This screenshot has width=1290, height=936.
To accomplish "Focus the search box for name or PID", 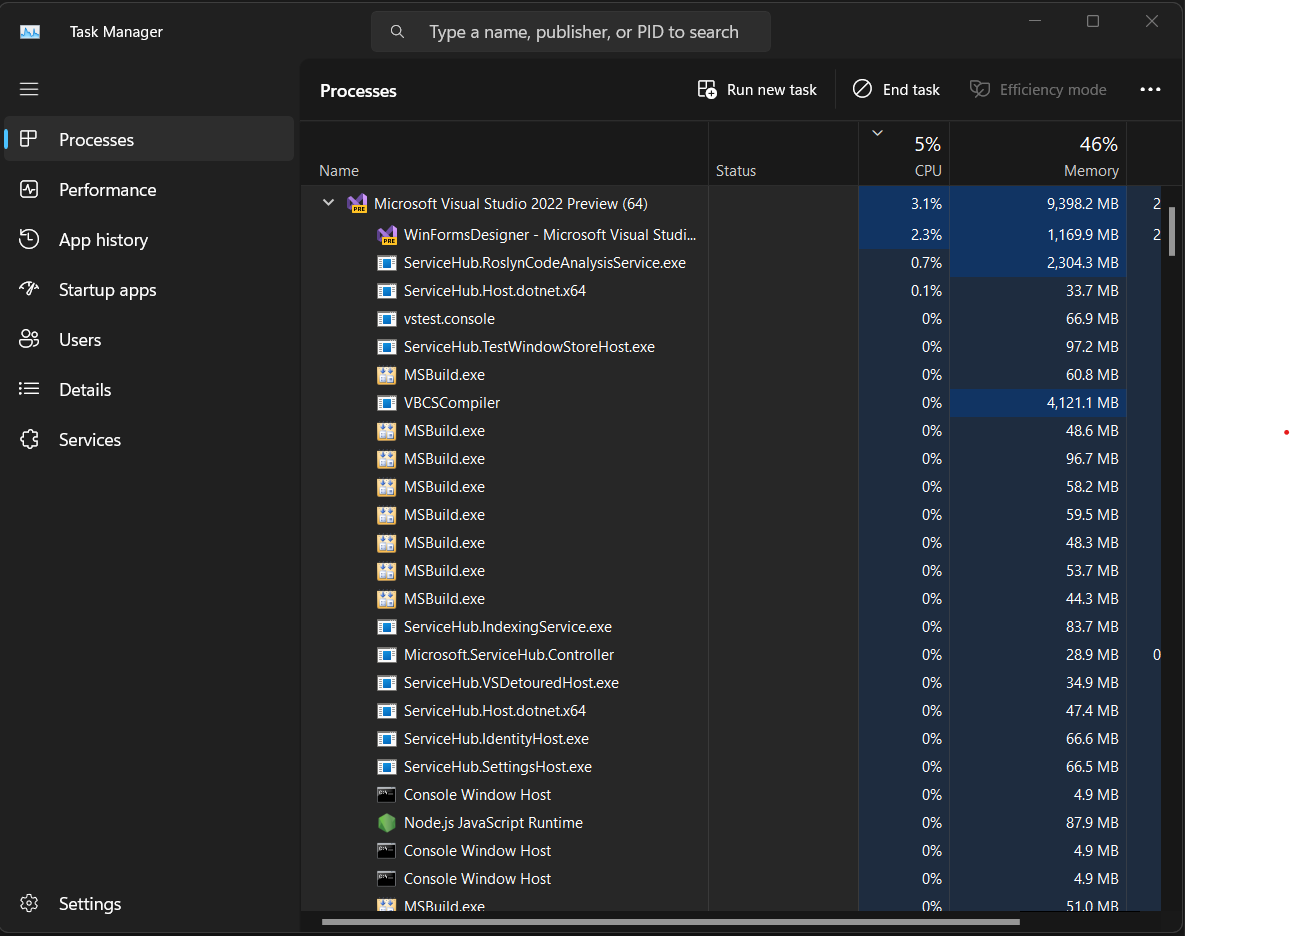I will click(584, 32).
